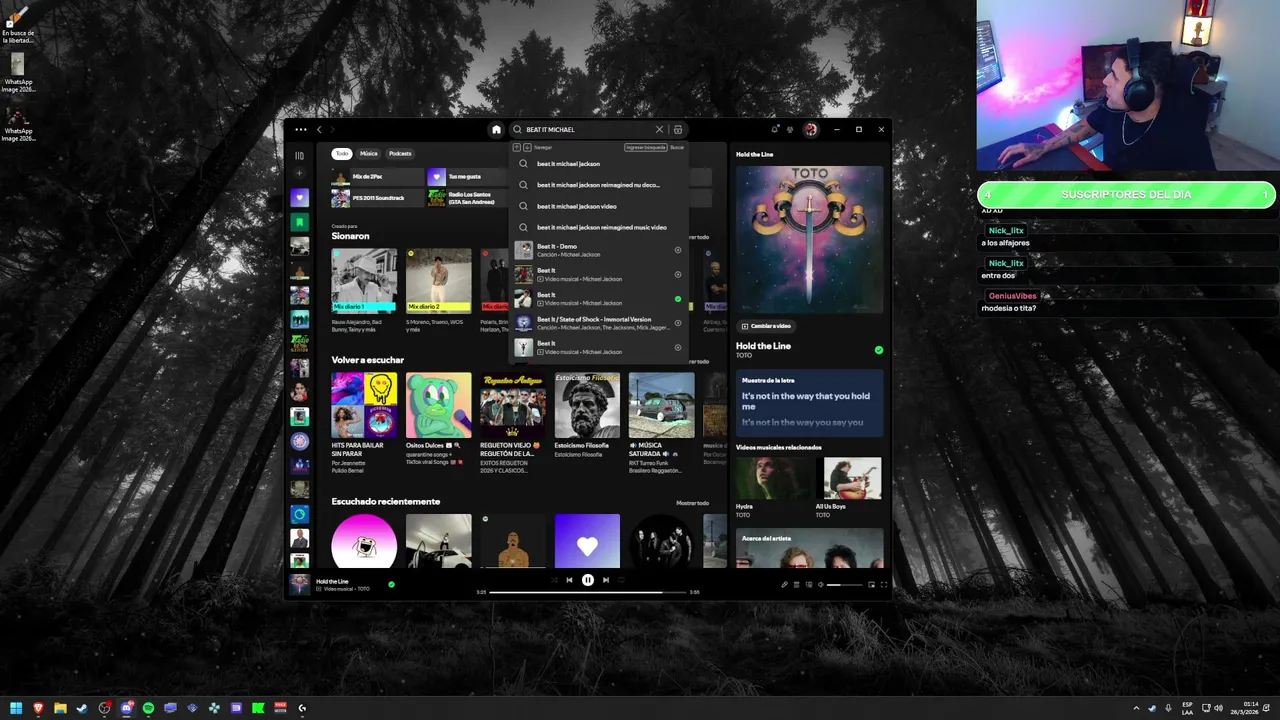
Task: Toggle saved check in Now Playing panel
Action: tap(879, 350)
